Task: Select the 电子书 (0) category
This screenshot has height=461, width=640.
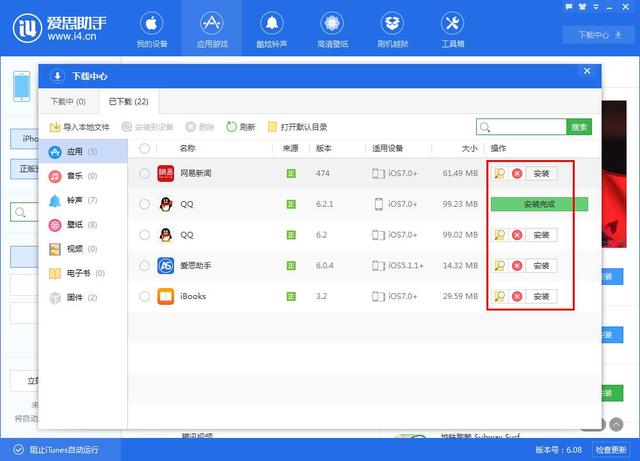Action: (x=83, y=273)
